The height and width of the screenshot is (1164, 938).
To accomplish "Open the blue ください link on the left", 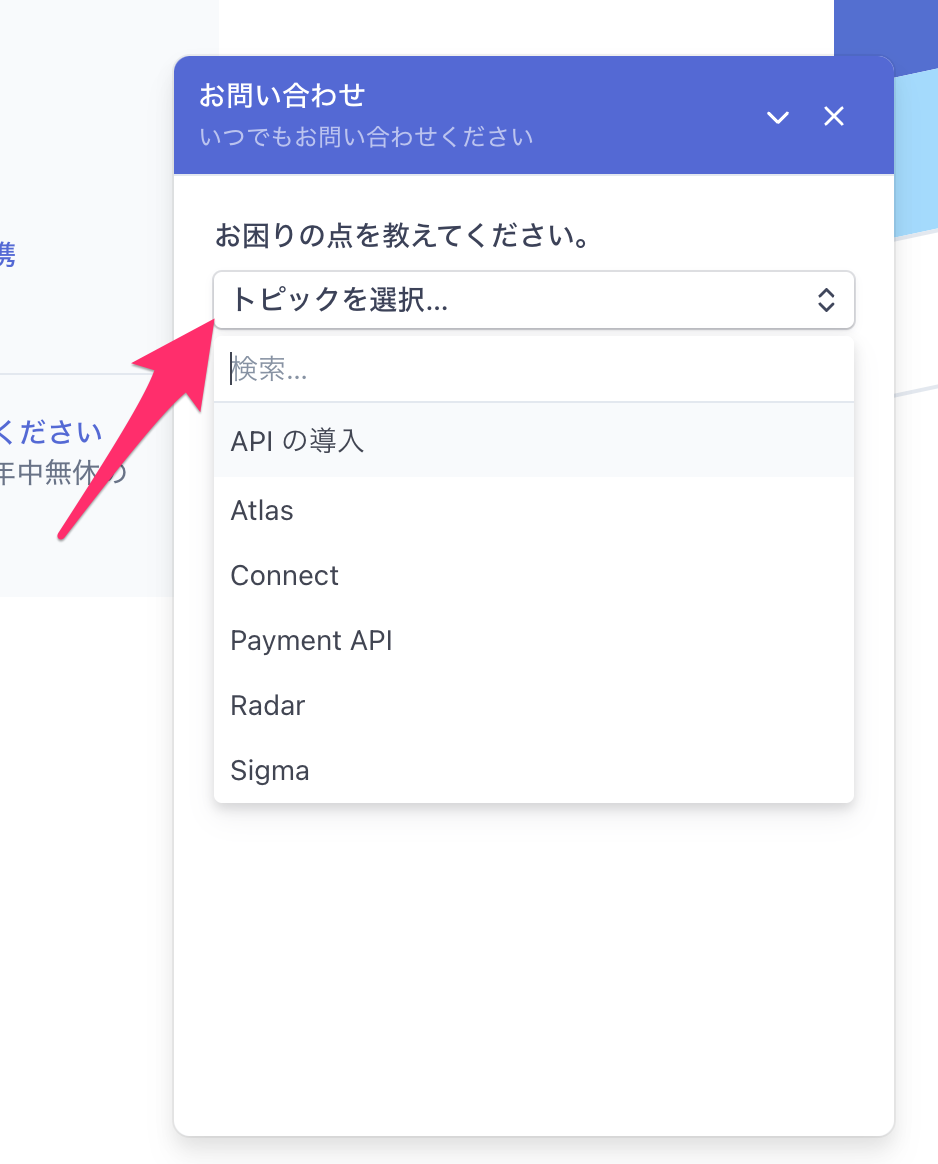I will click(x=52, y=431).
